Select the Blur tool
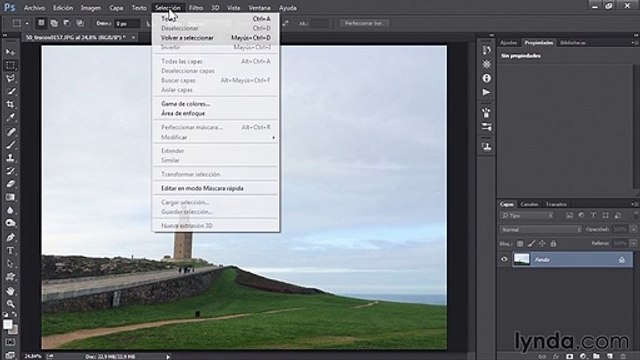The image size is (640, 360). [11, 210]
